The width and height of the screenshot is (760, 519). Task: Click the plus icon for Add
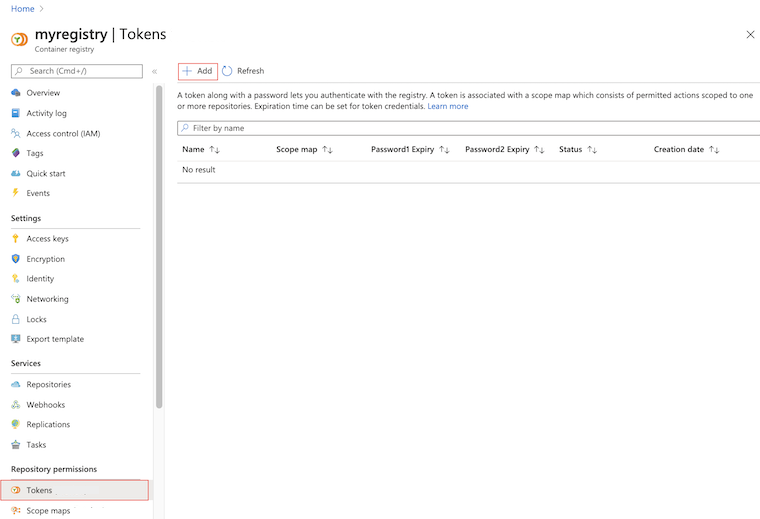coord(187,71)
